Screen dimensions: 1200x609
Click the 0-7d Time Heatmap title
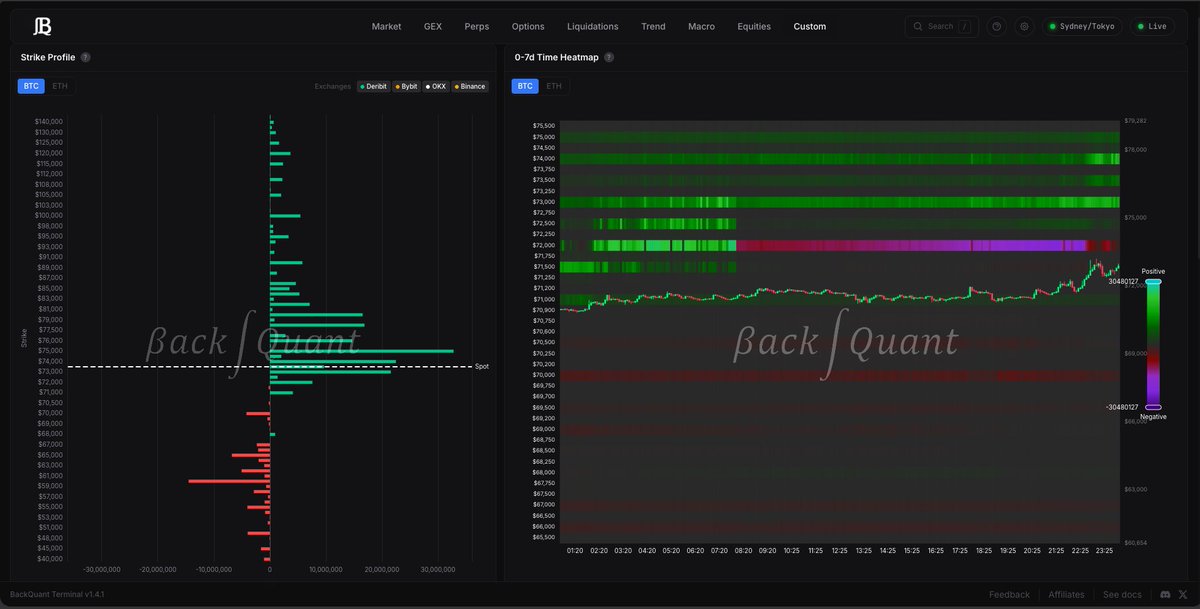tap(556, 57)
